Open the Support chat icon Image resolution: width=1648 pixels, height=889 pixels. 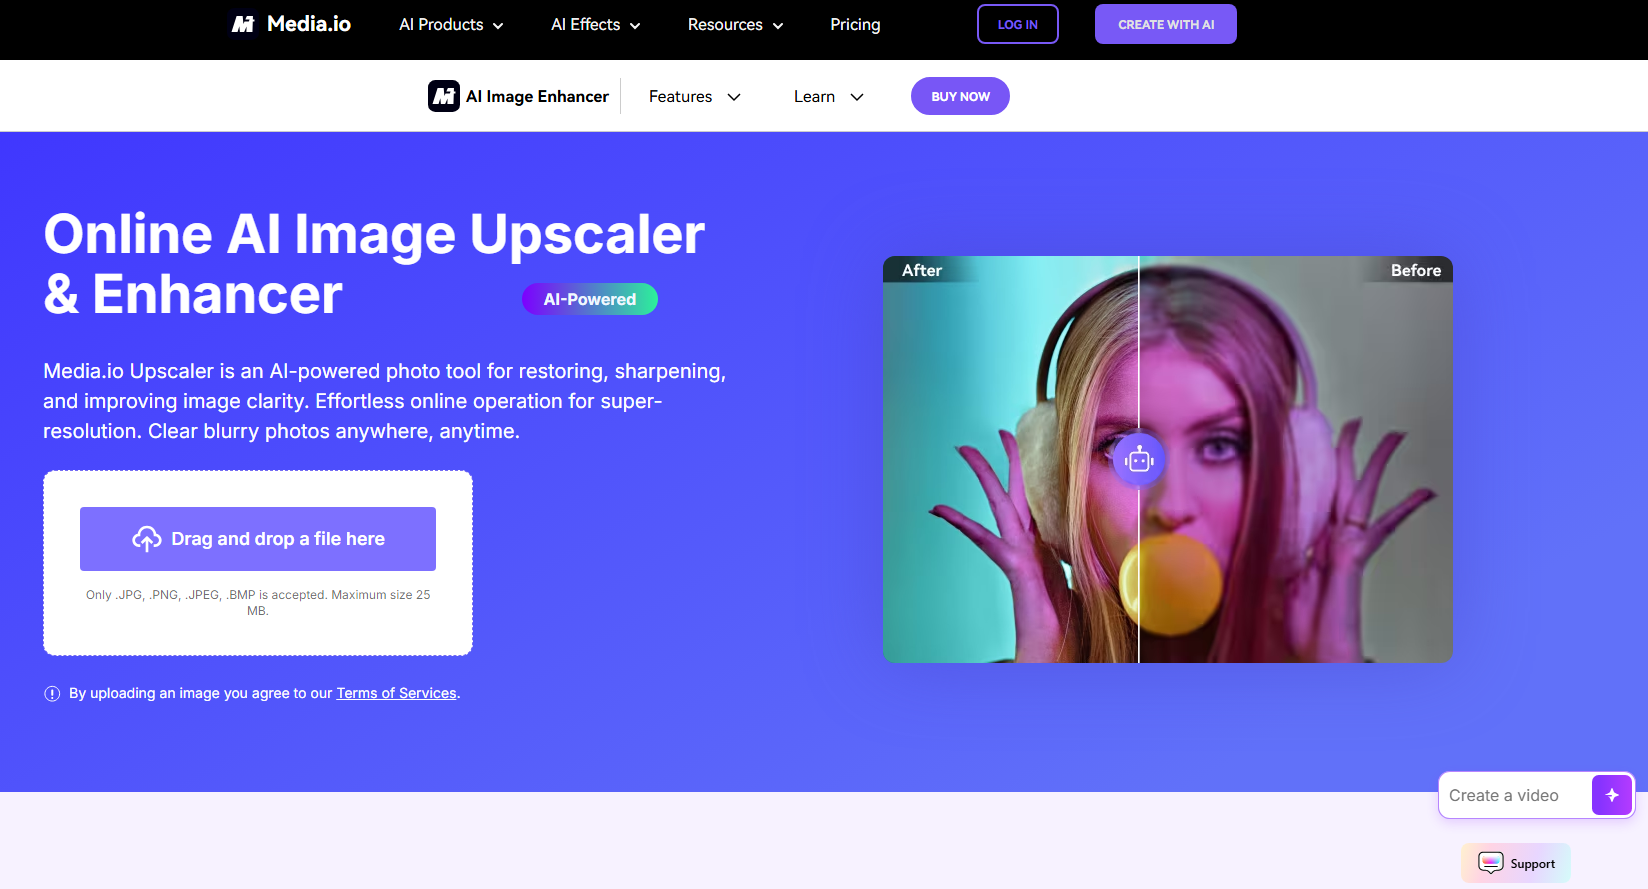[1491, 863]
